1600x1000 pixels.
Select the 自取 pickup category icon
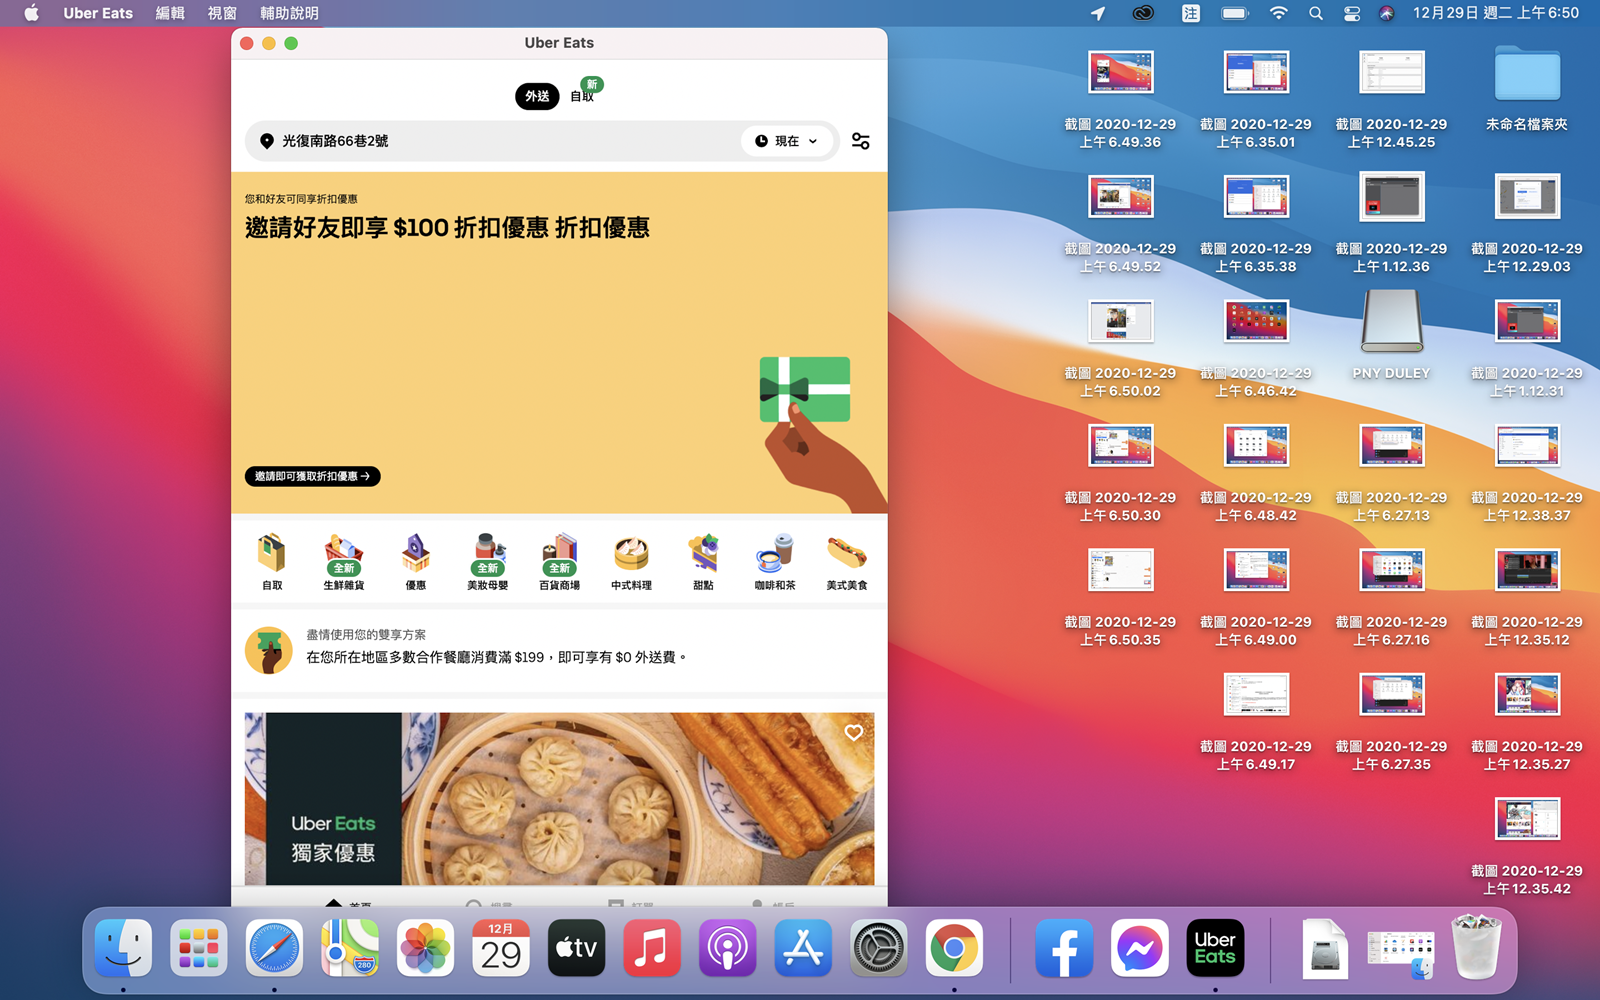270,560
